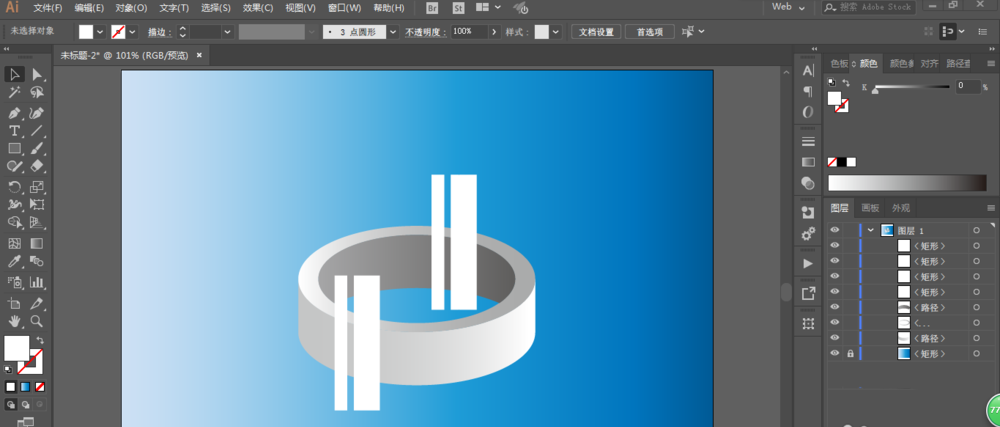Switch to the 外观 panel tab
The width and height of the screenshot is (1000, 427).
click(x=901, y=208)
